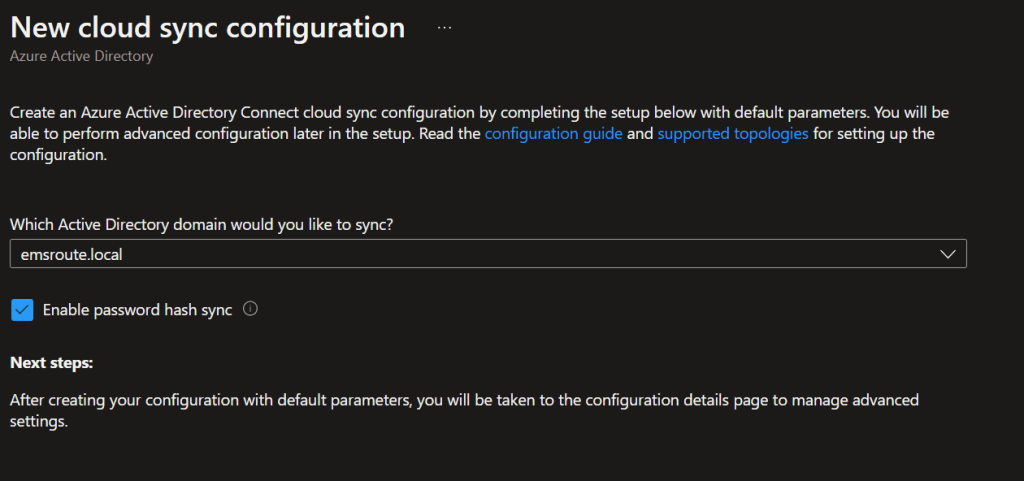Screen dimensions: 1024x481
Task: Toggle the Enable password hash sync checkbox
Action: pos(22,310)
